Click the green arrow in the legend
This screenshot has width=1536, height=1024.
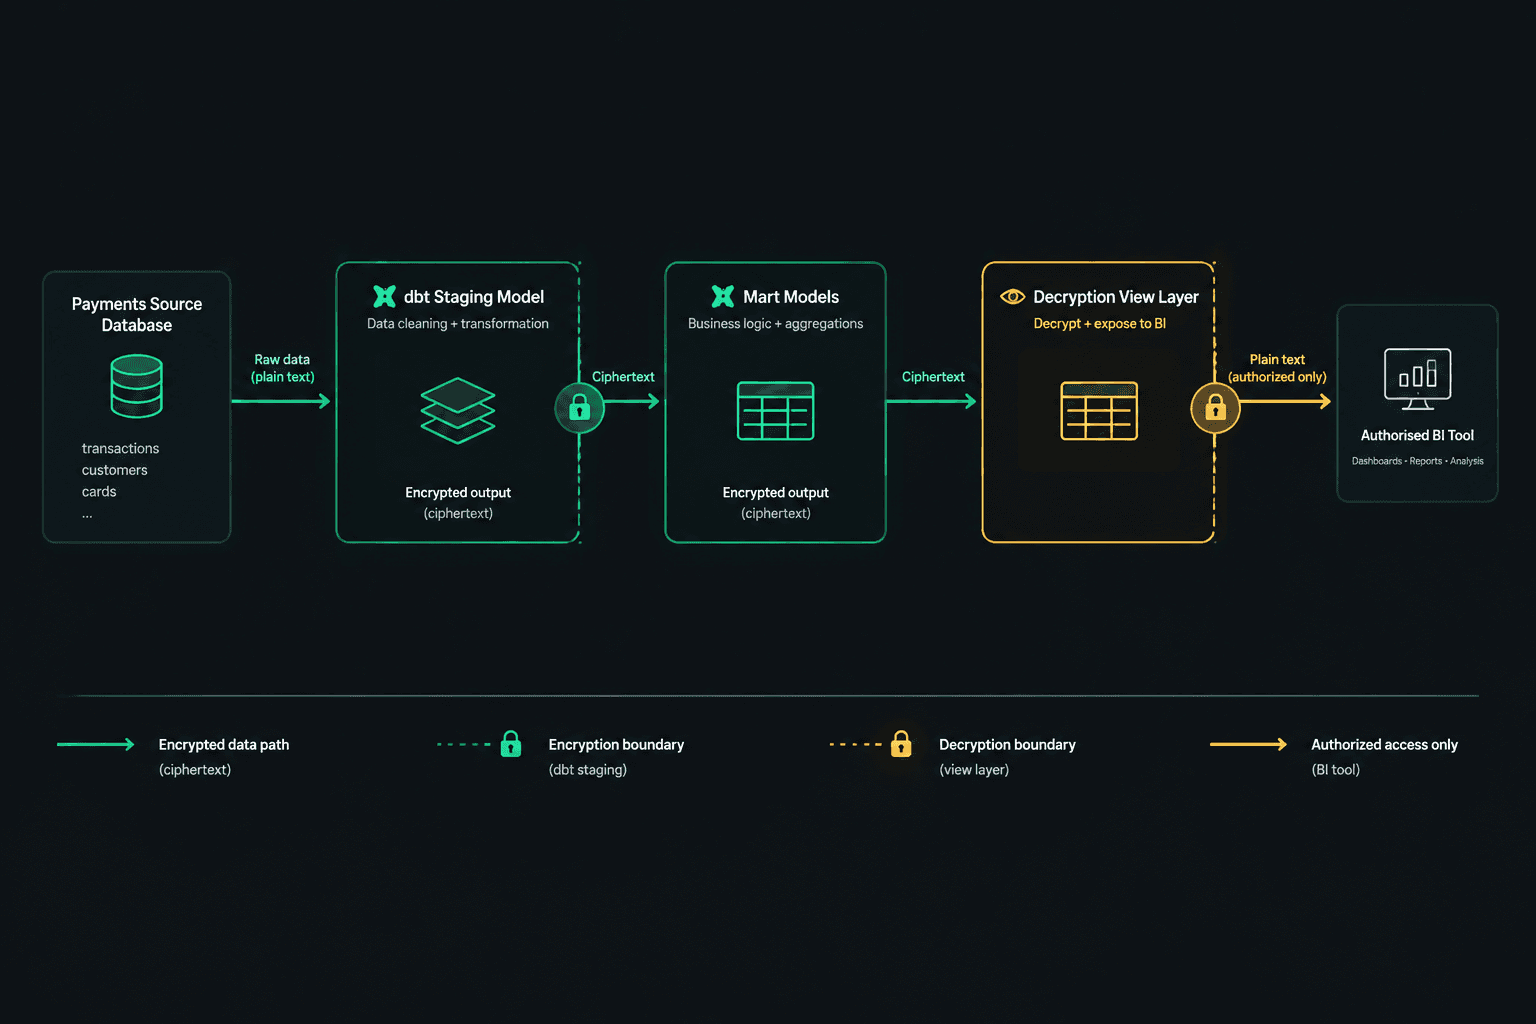(x=96, y=744)
